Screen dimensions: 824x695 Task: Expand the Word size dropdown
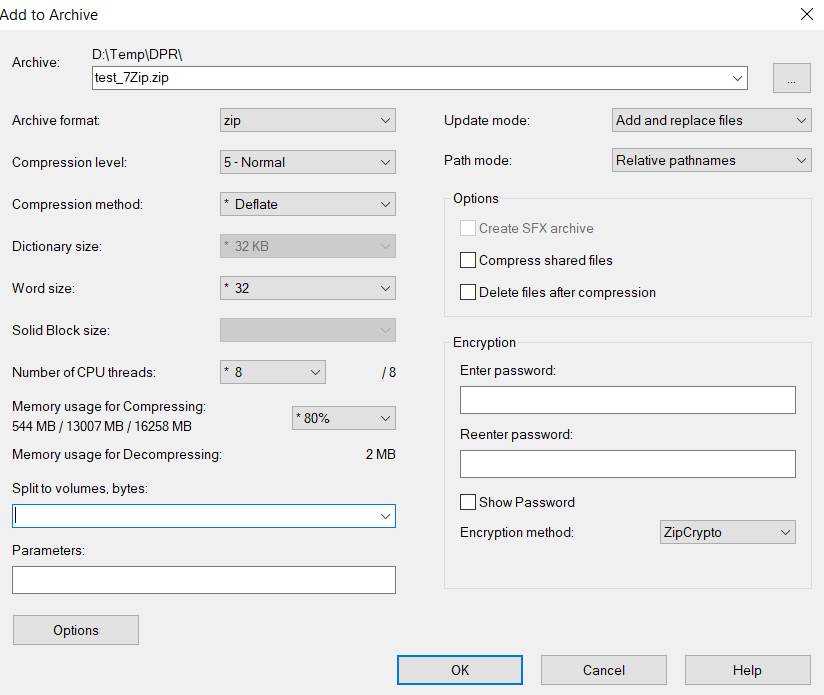pos(307,288)
